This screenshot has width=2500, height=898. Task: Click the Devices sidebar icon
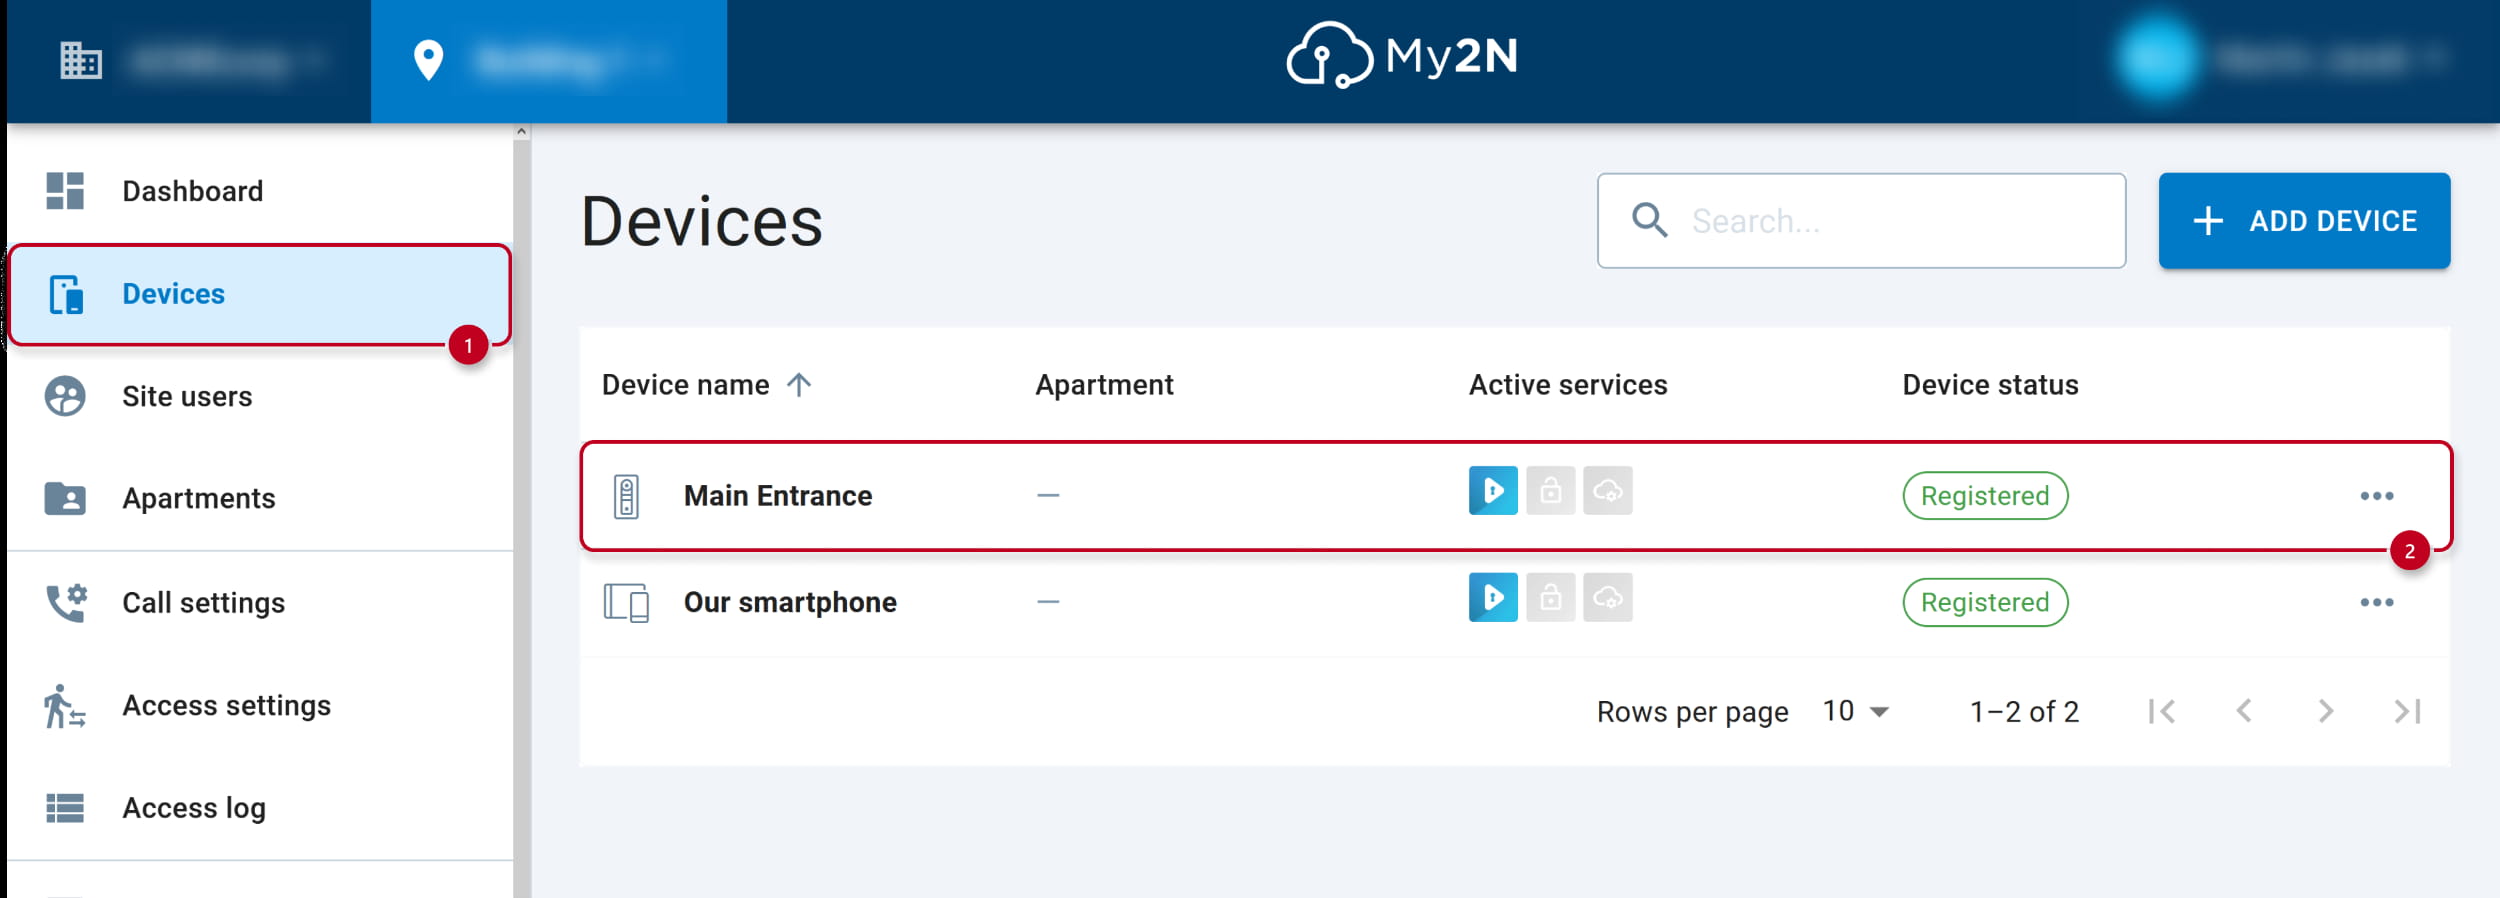(x=66, y=295)
